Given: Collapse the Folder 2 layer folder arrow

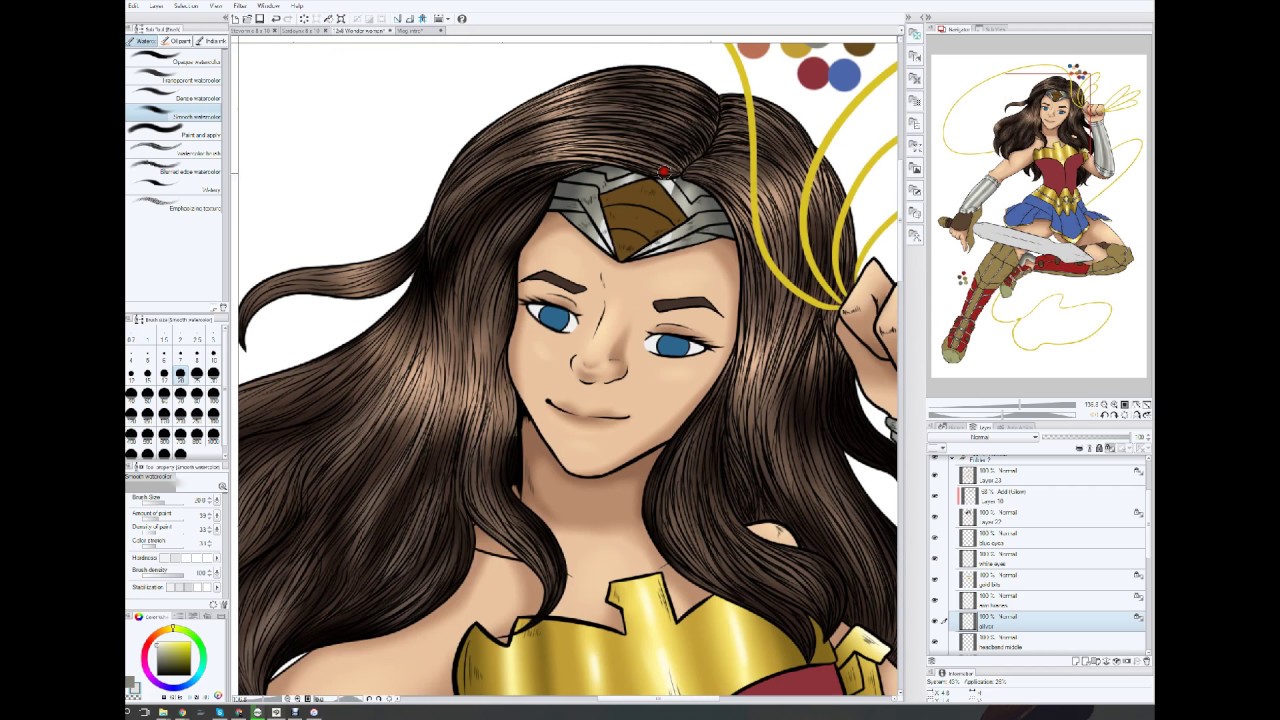Looking at the screenshot, I should click(x=953, y=458).
